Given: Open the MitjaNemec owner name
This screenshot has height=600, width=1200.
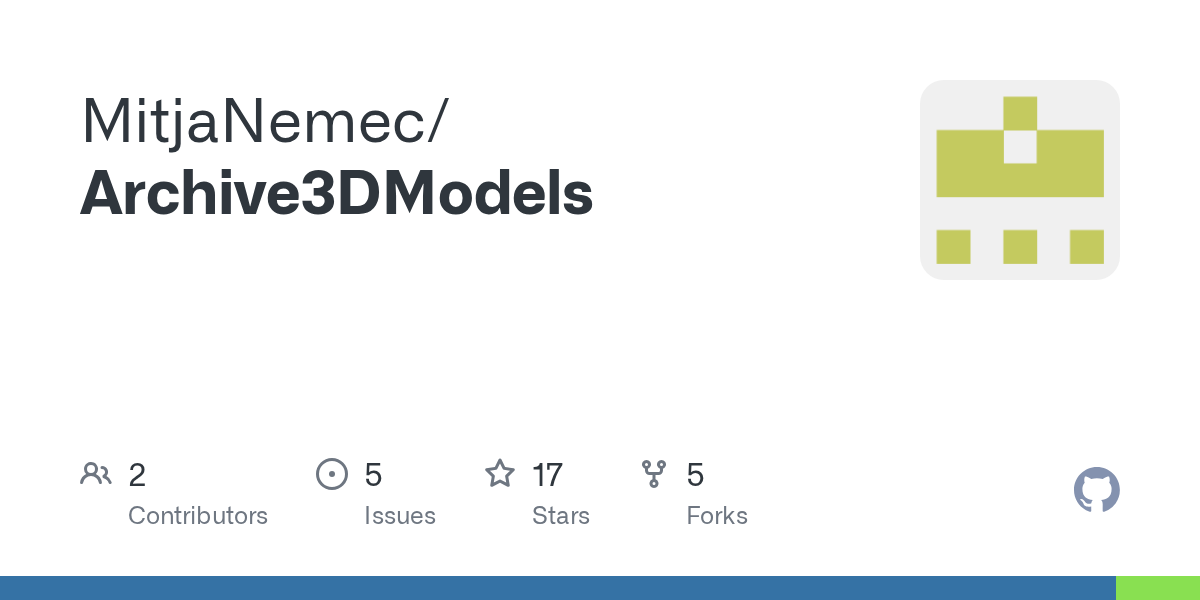Looking at the screenshot, I should (x=265, y=119).
